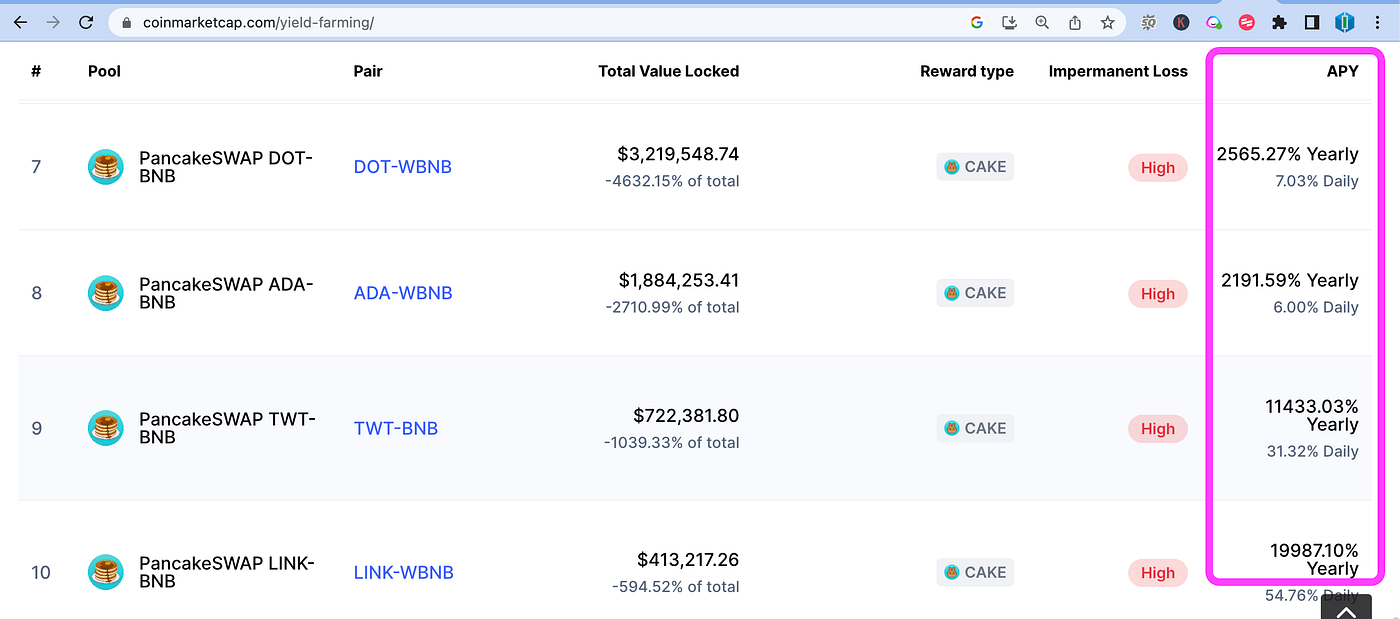Click the browser back arrow

pyautogui.click(x=21, y=22)
